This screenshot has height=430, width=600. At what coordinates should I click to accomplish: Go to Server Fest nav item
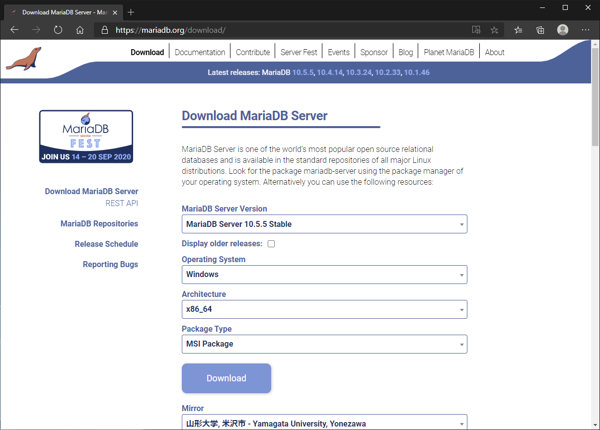coord(299,52)
